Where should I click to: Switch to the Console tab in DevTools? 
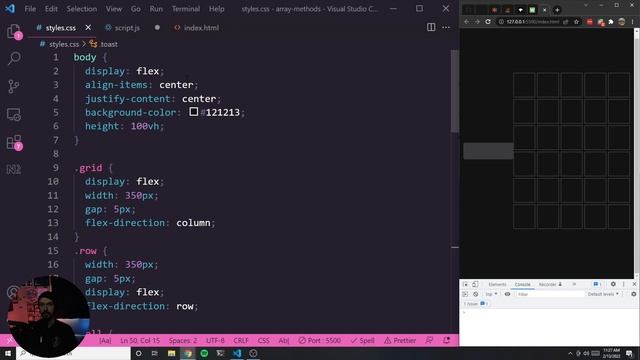click(x=522, y=284)
